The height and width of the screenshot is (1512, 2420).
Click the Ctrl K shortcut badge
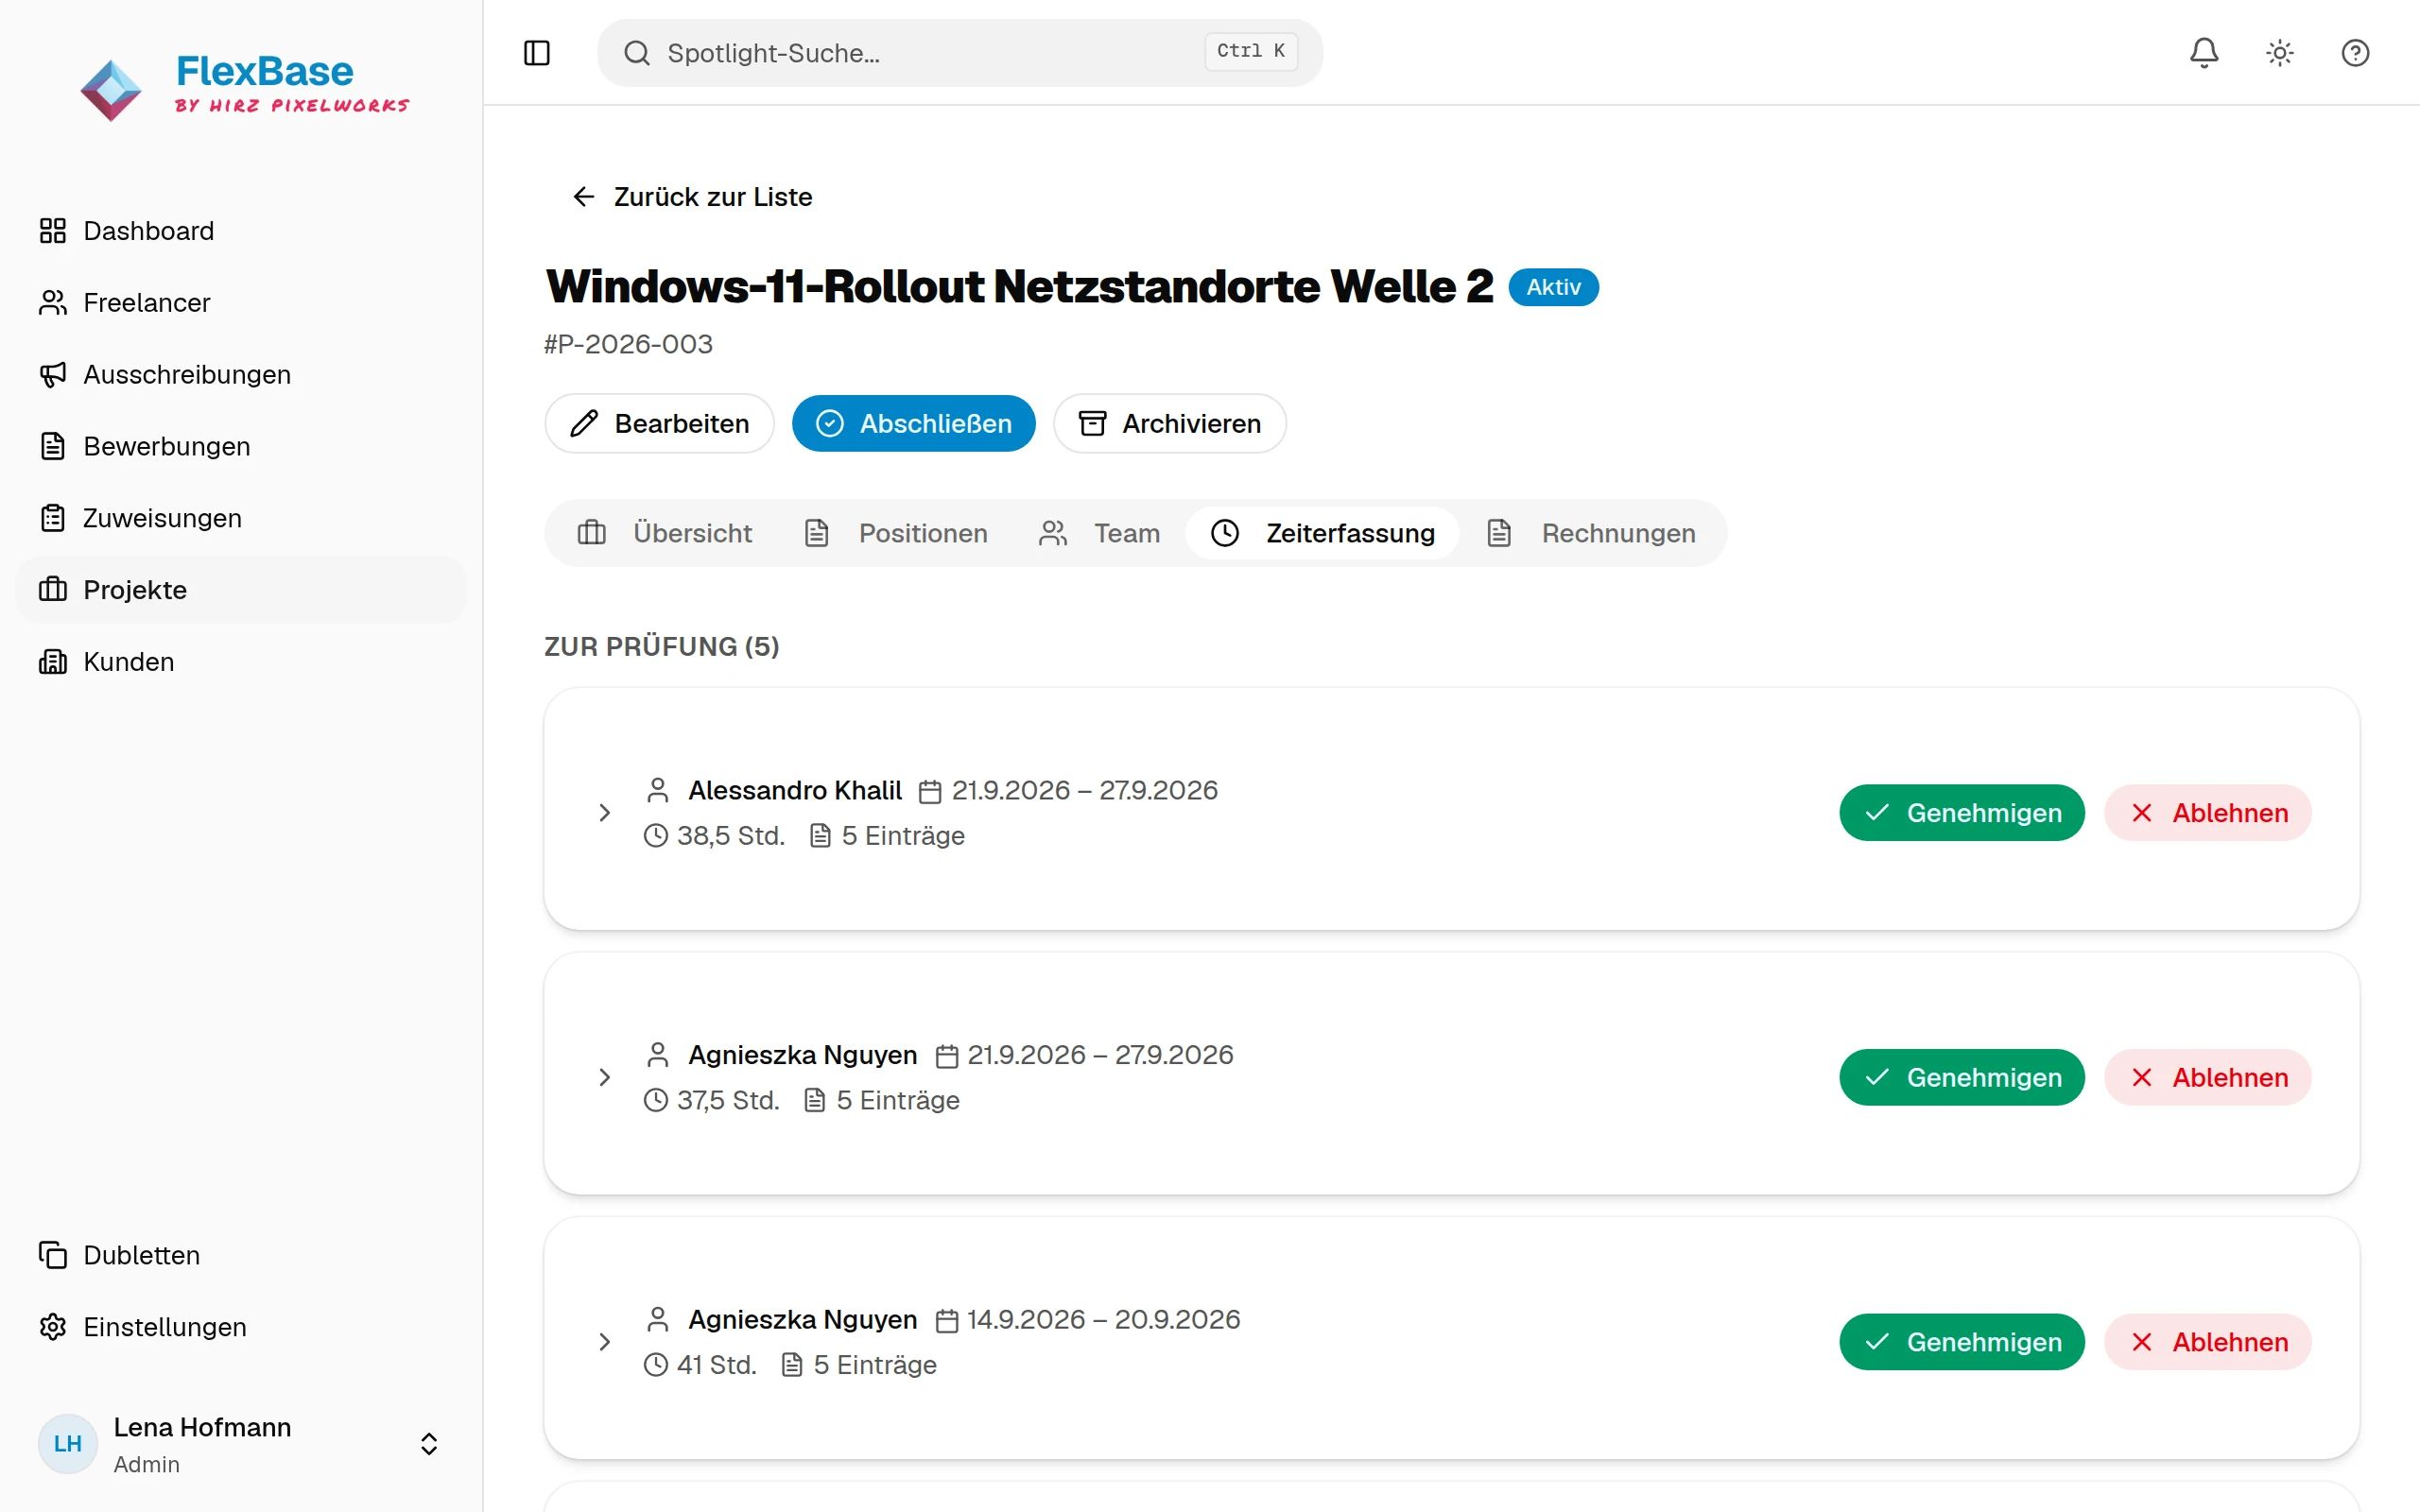point(1251,51)
